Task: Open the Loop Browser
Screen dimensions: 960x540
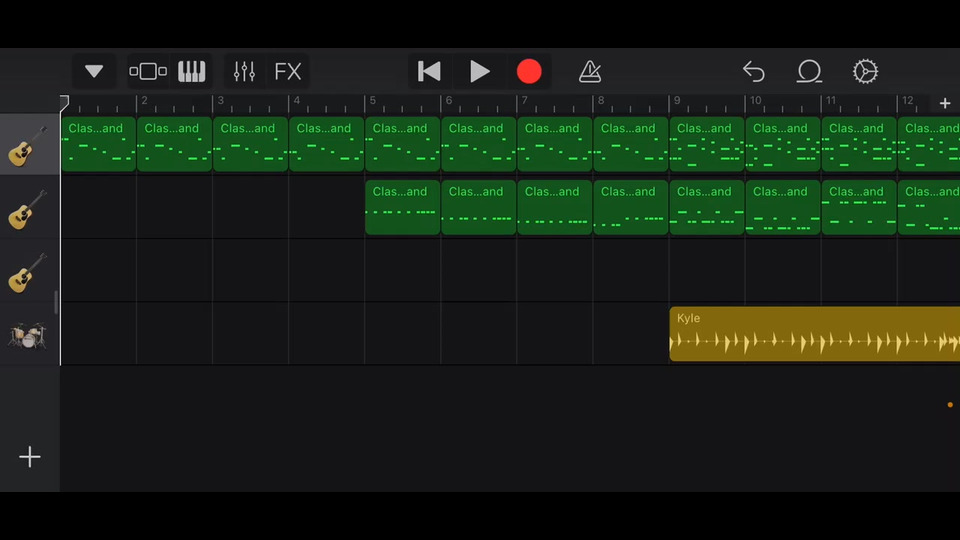Action: [809, 72]
